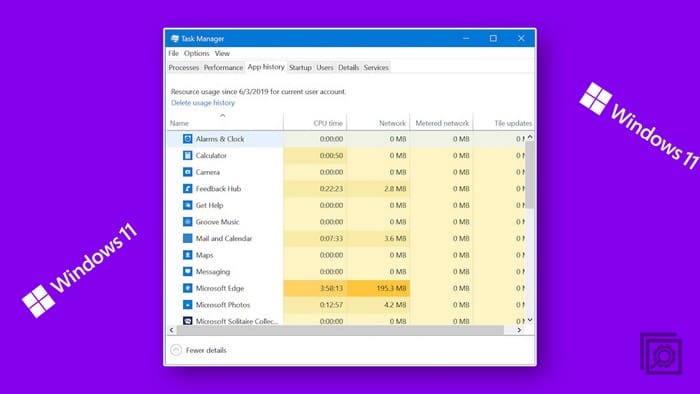This screenshot has height=394, width=700.
Task: Click the horizontal scrollbar left arrow
Action: pyautogui.click(x=171, y=330)
